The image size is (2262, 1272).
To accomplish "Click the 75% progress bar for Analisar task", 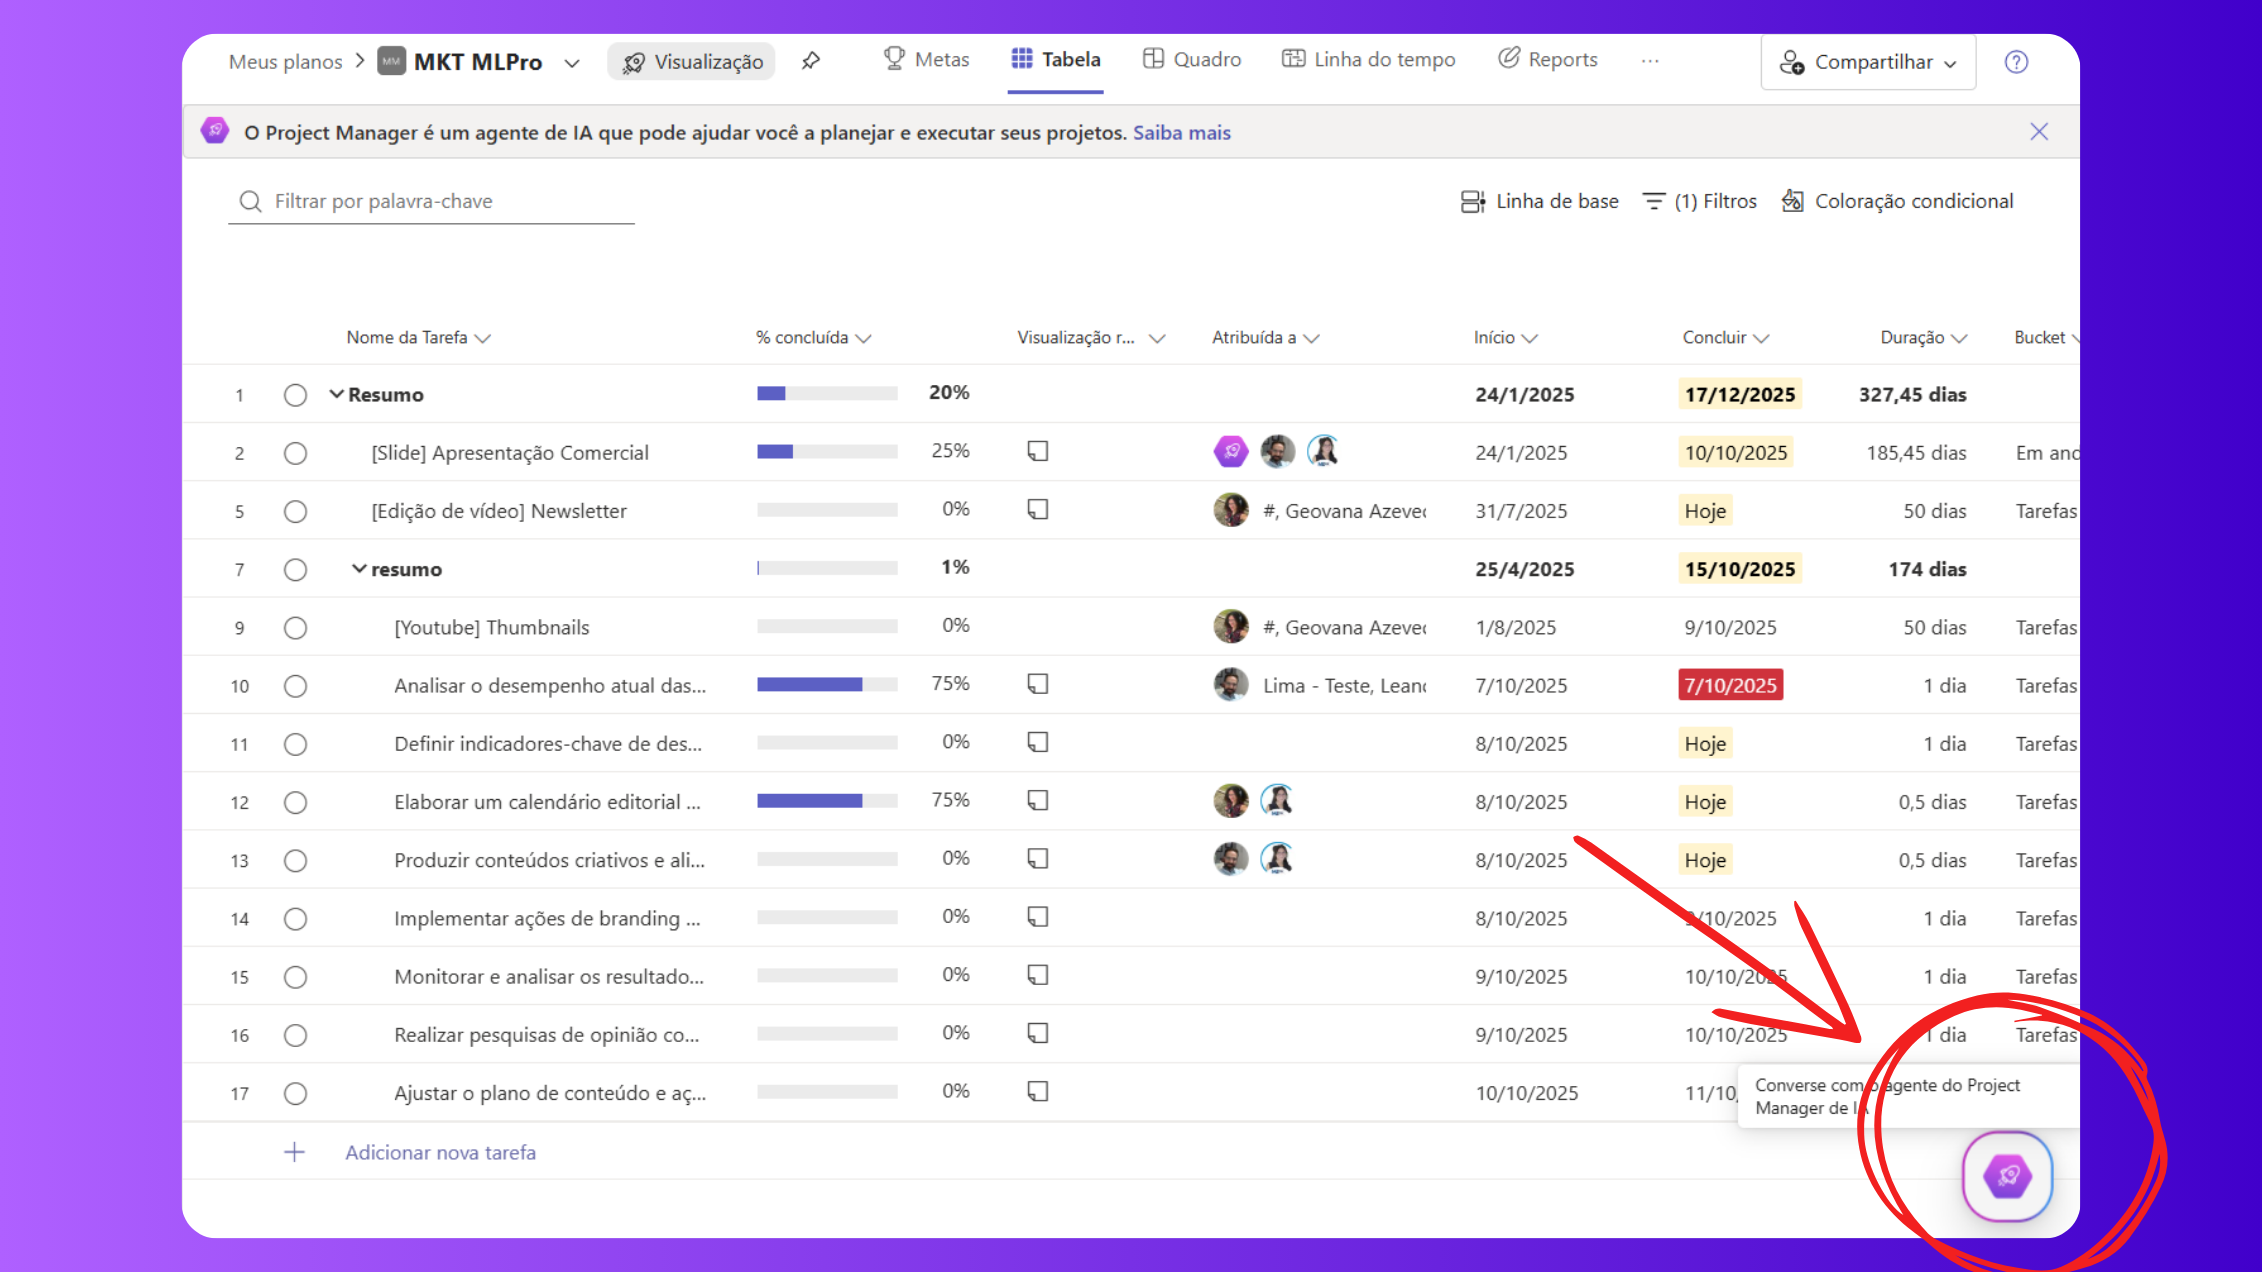I will 826,685.
